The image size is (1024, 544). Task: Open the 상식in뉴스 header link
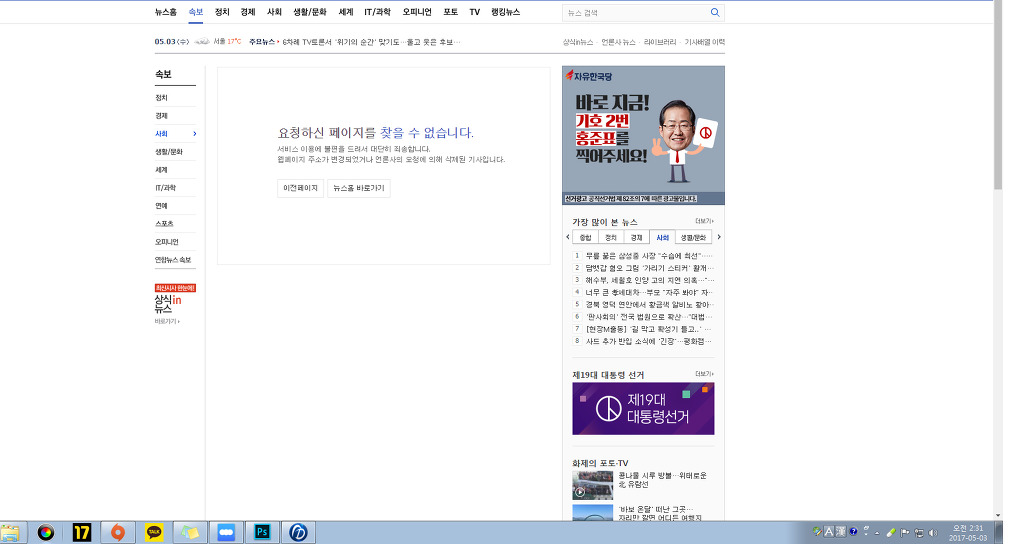[x=578, y=42]
